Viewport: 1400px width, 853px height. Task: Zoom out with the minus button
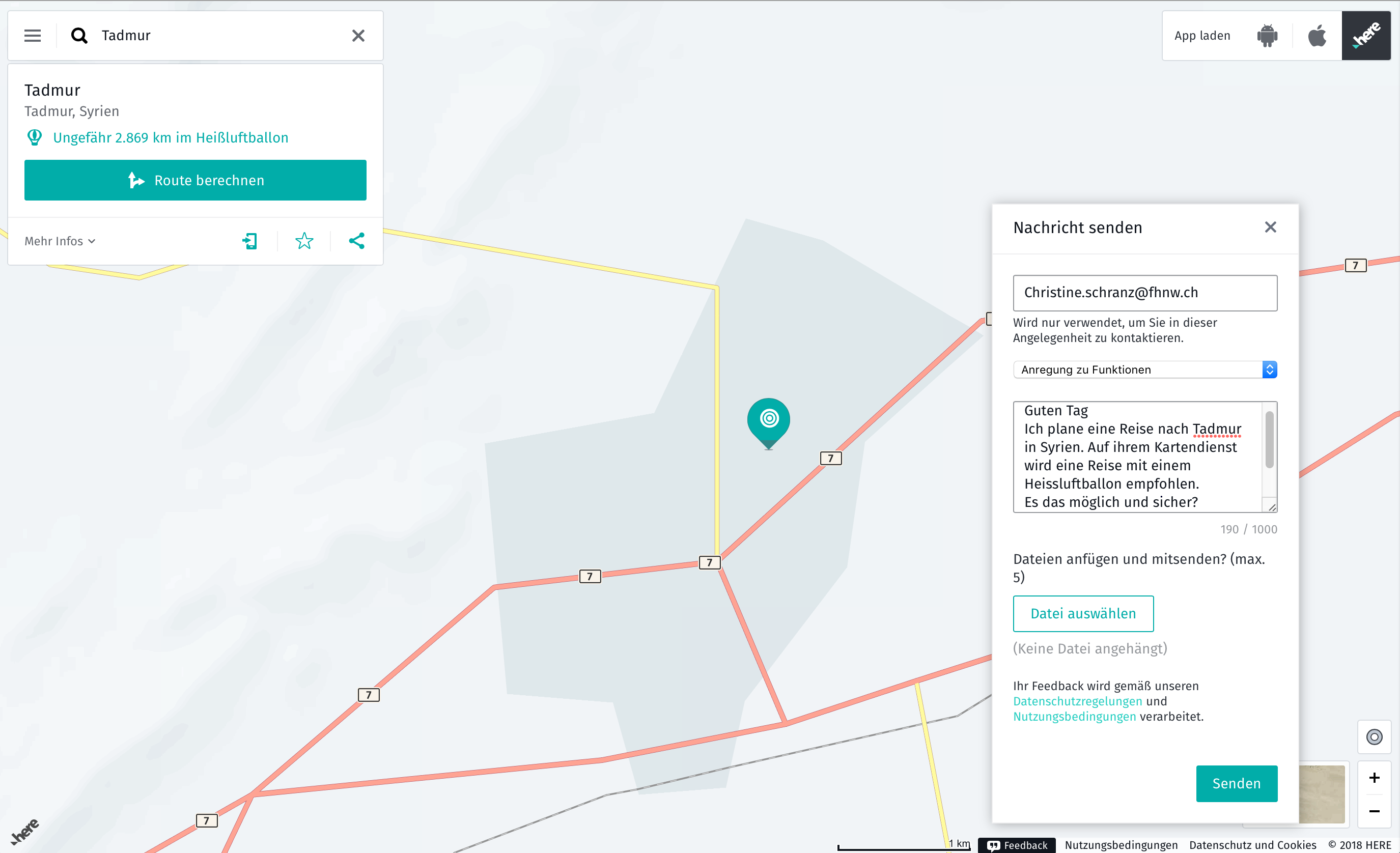(1374, 810)
